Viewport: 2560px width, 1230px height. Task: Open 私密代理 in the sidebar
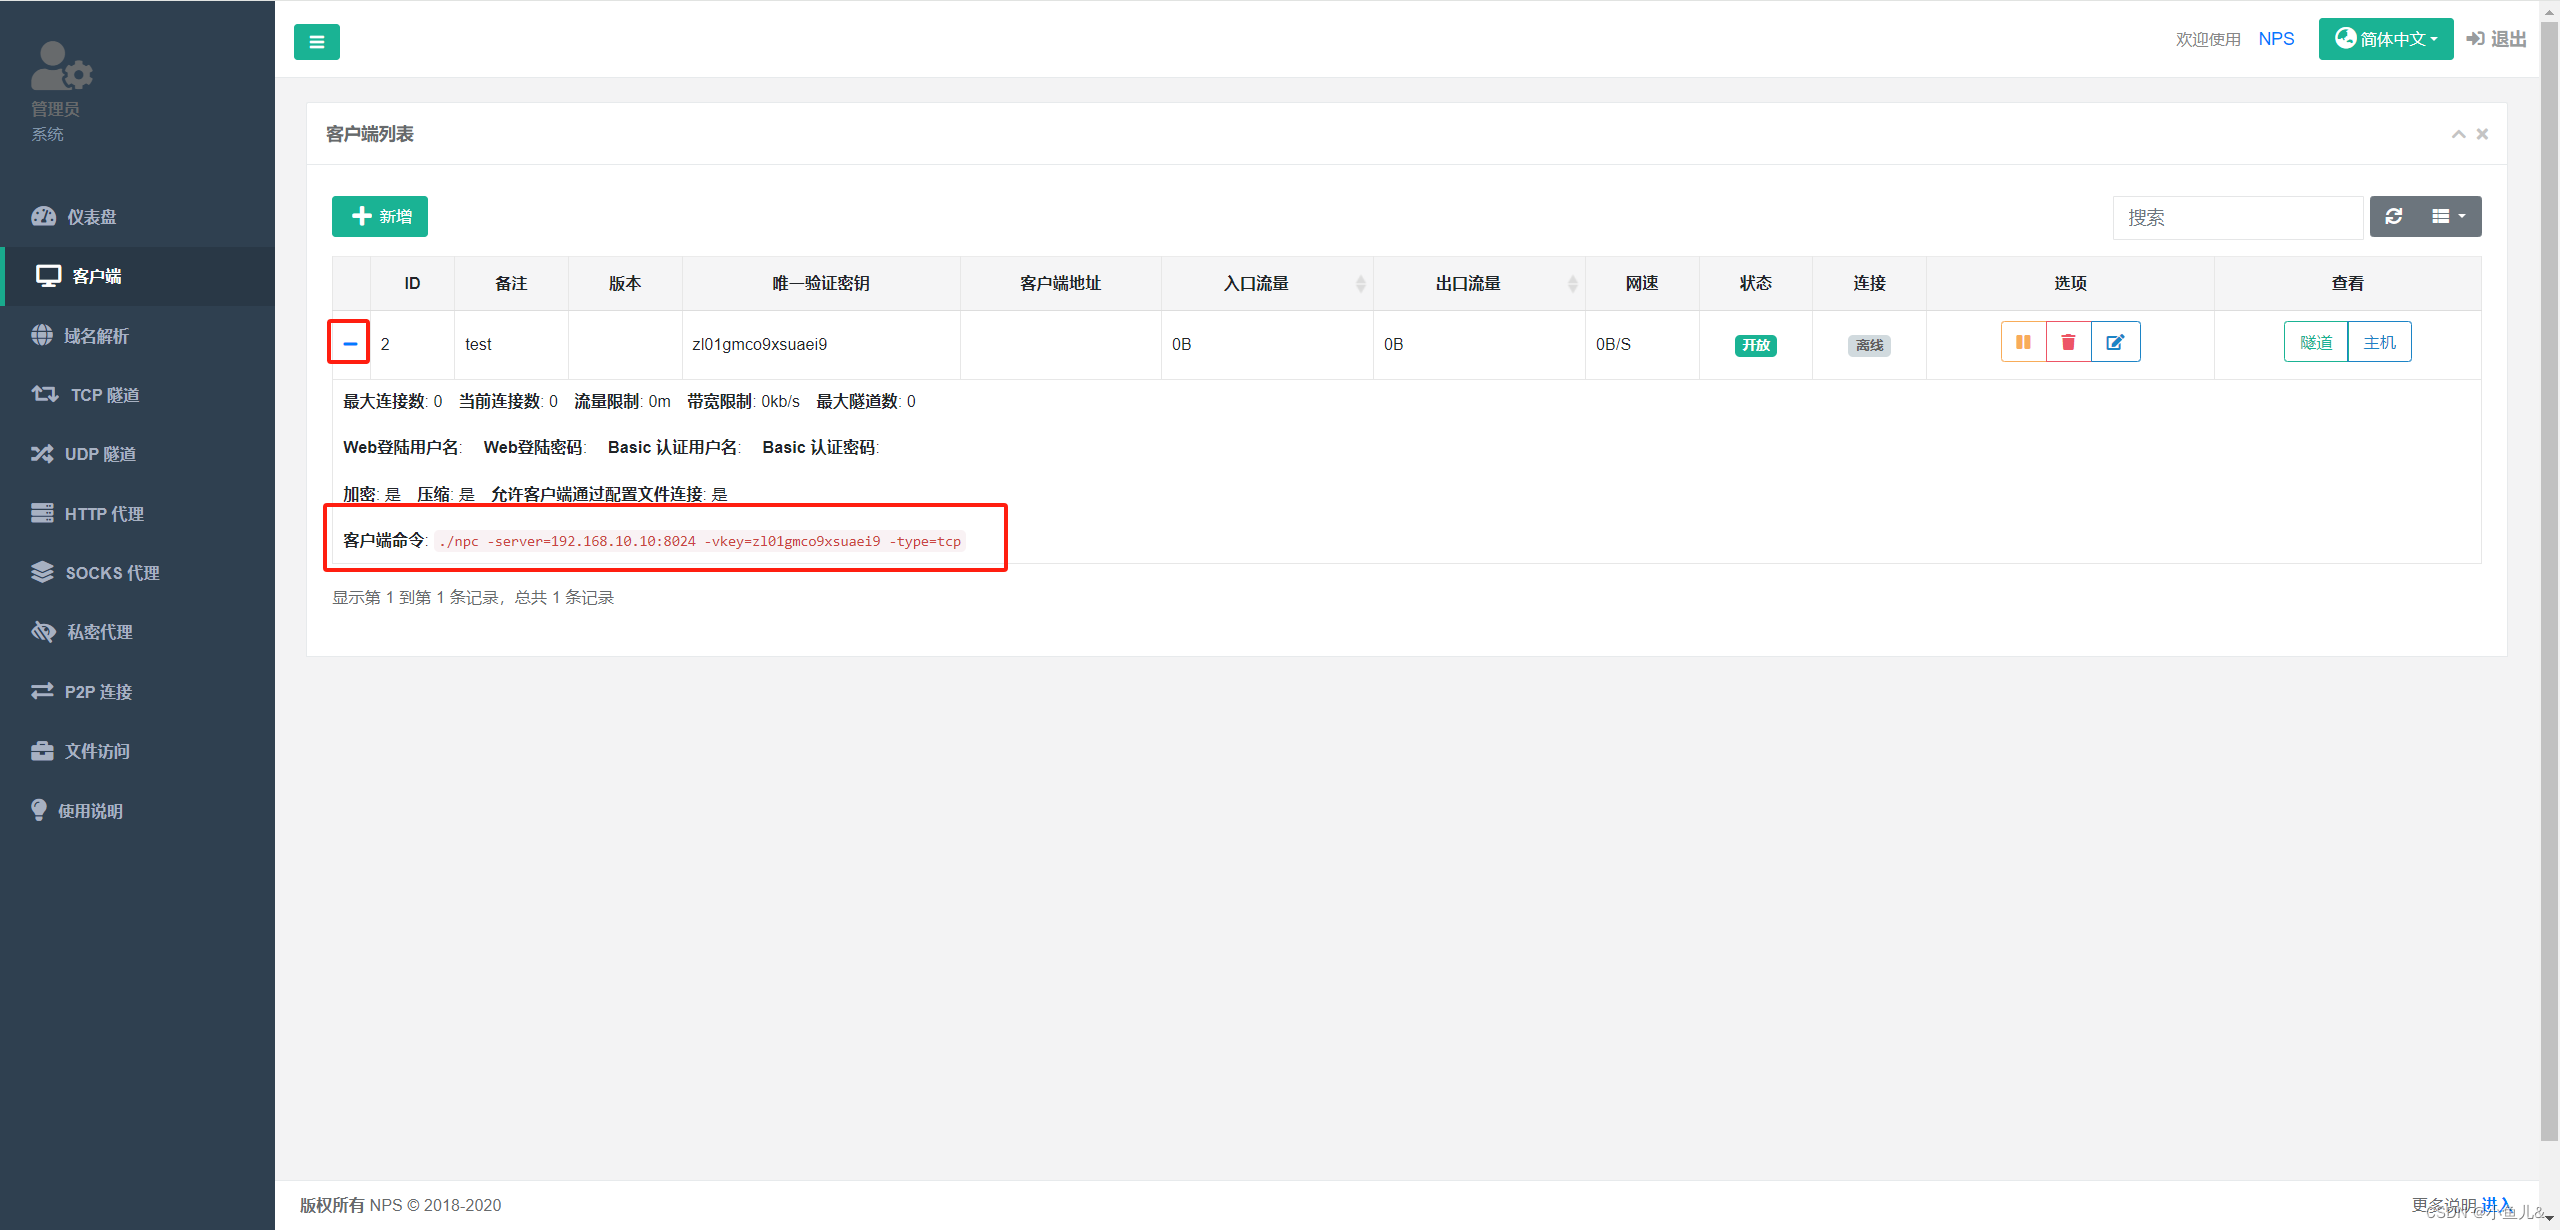tap(137, 632)
